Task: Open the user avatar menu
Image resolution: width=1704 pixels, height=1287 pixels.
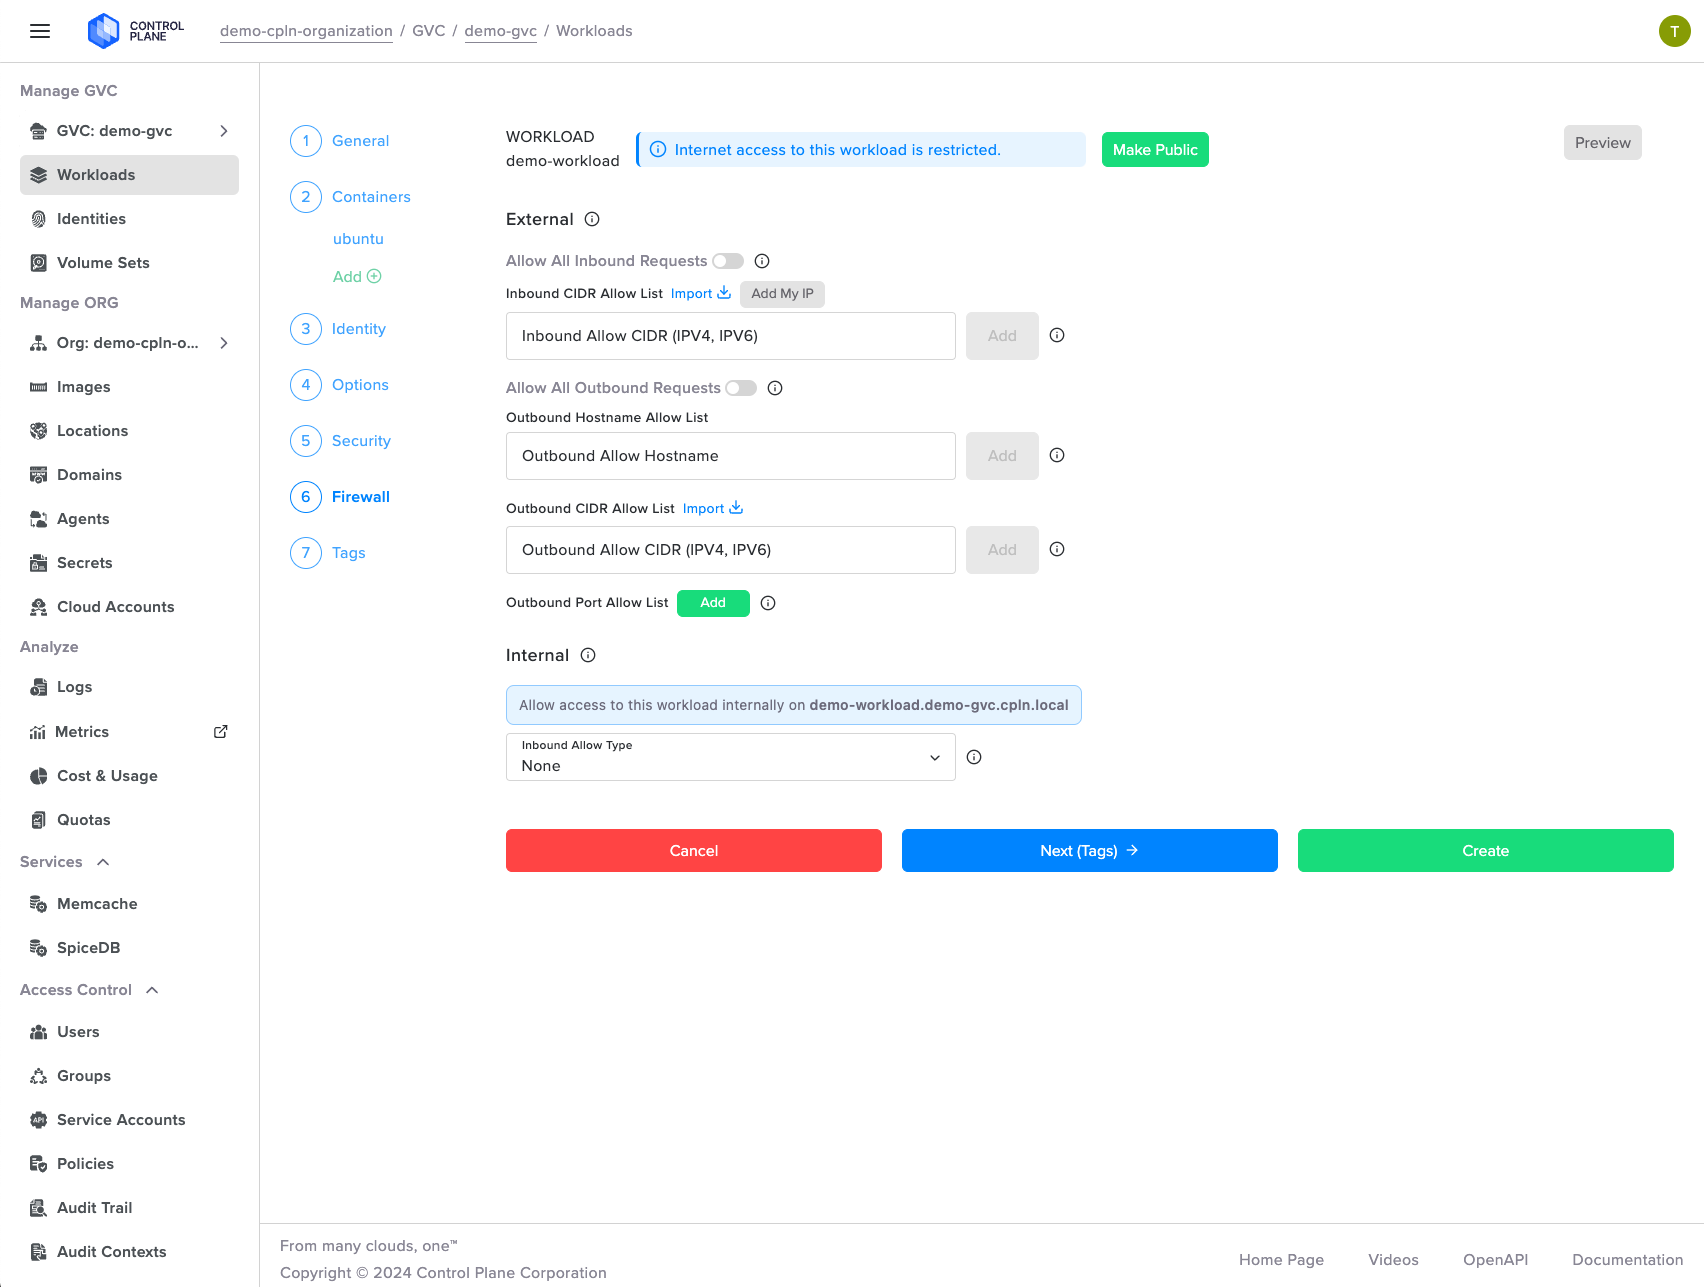Action: click(x=1675, y=30)
